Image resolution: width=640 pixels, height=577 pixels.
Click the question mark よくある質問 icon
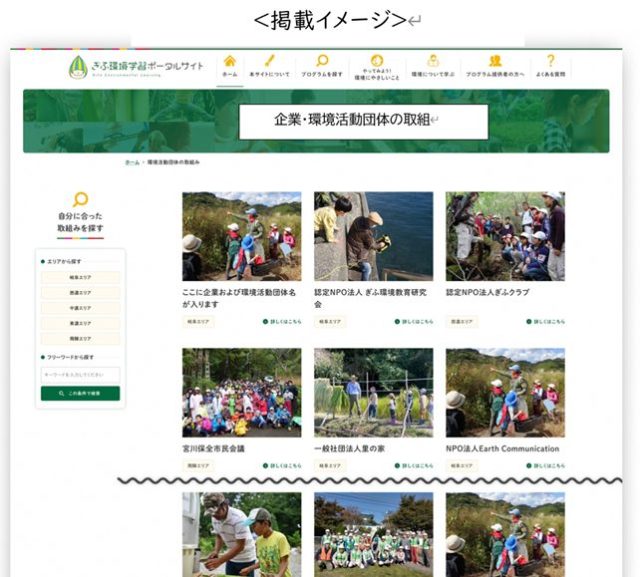point(550,62)
